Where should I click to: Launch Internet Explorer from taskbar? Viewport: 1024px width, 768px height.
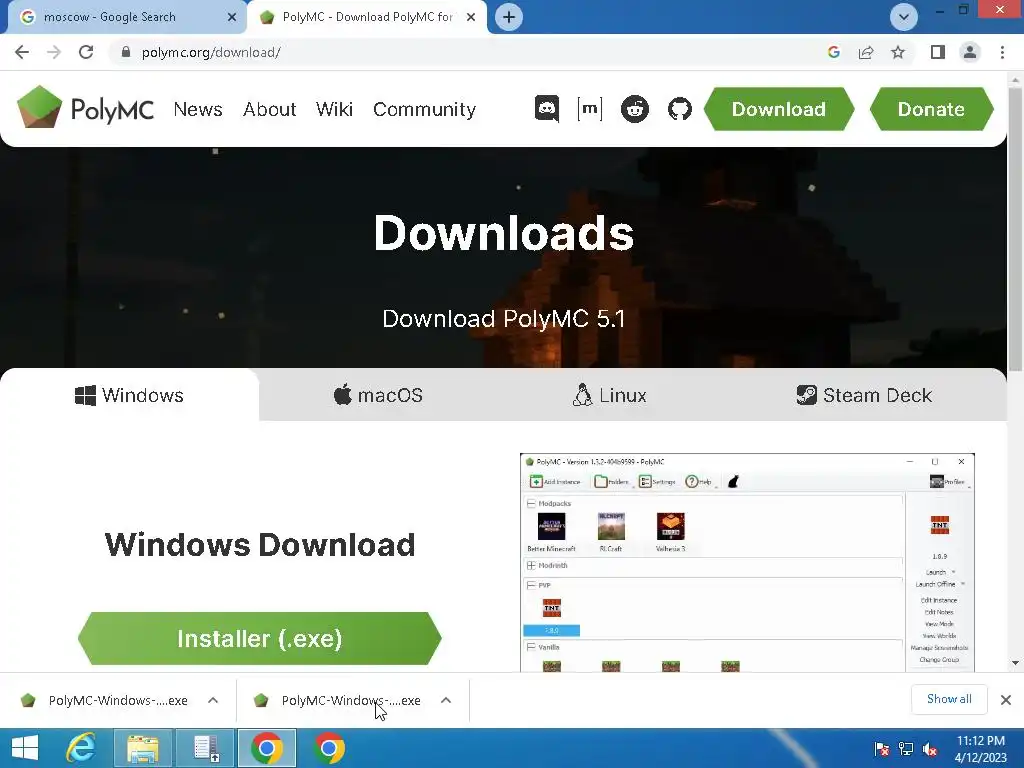[81, 748]
